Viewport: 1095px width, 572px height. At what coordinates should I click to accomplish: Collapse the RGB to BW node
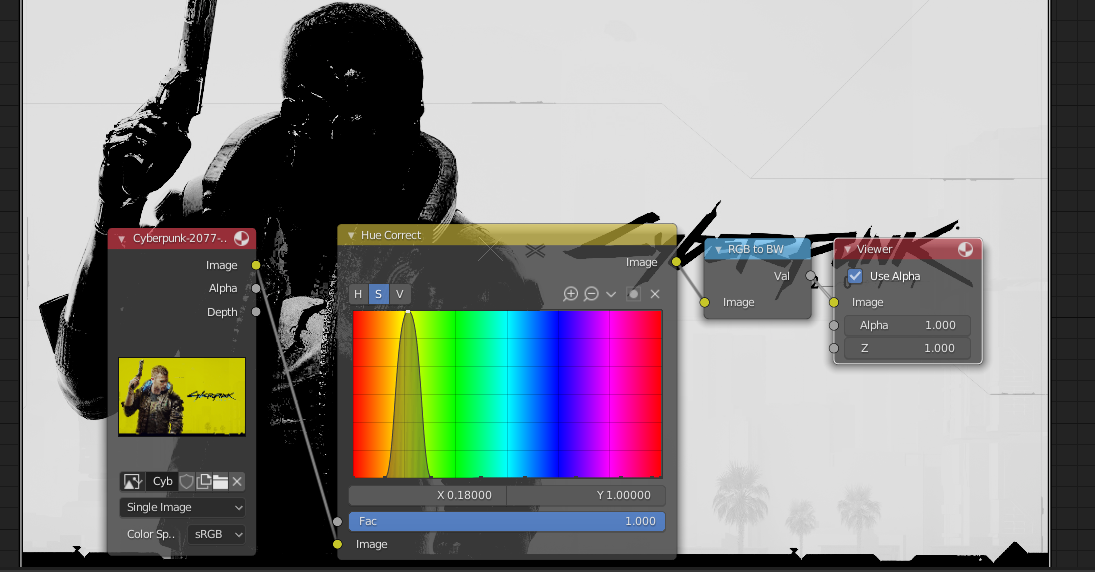tap(718, 249)
